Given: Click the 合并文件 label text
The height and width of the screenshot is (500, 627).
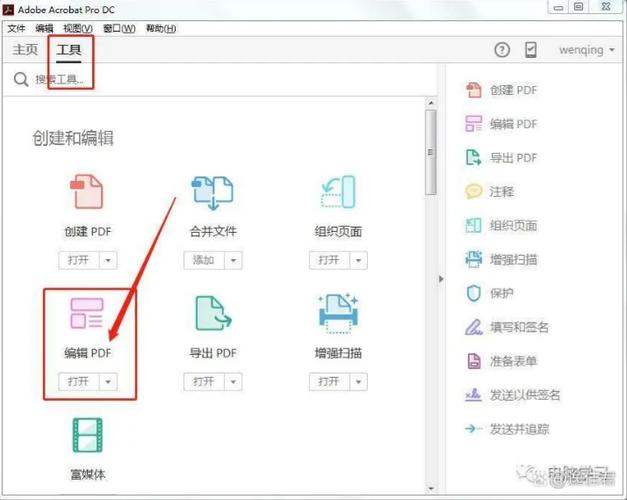Looking at the screenshot, I should [213, 231].
